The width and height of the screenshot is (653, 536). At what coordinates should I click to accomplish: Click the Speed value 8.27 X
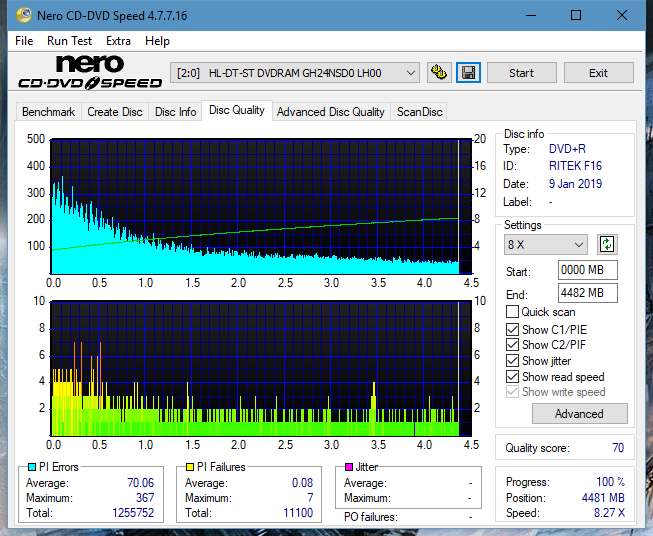[609, 513]
